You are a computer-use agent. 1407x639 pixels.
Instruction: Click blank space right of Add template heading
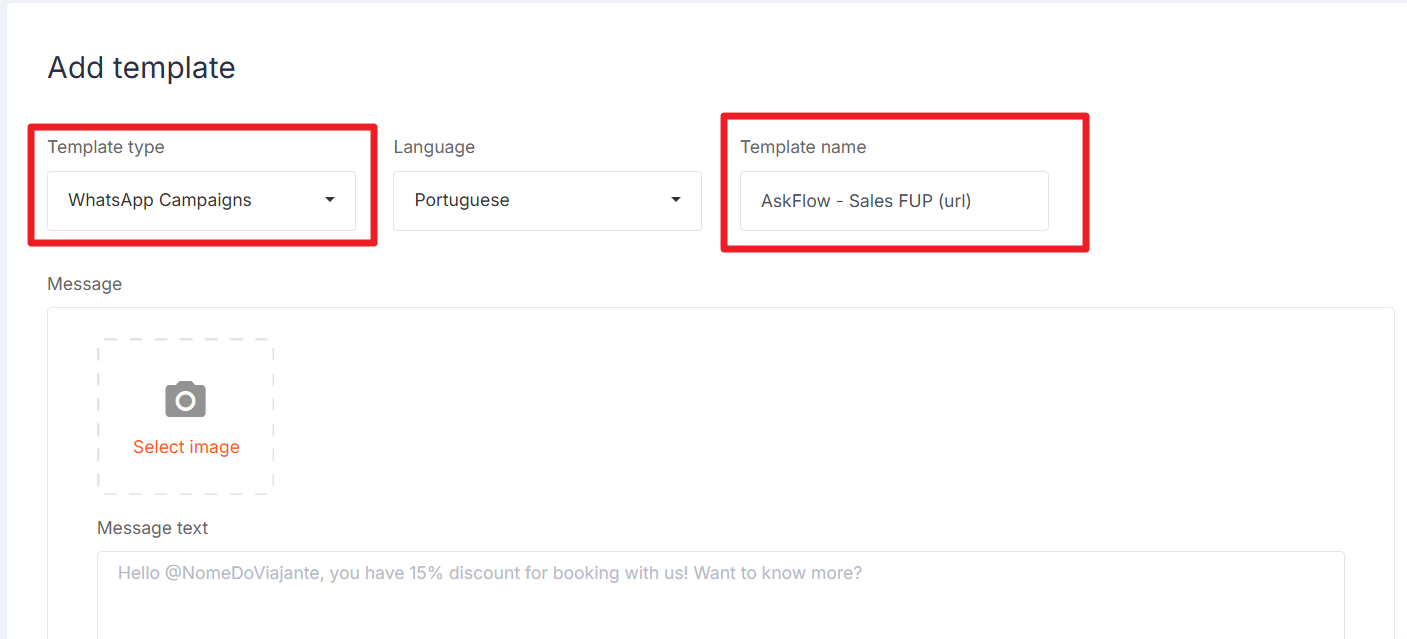point(800,68)
